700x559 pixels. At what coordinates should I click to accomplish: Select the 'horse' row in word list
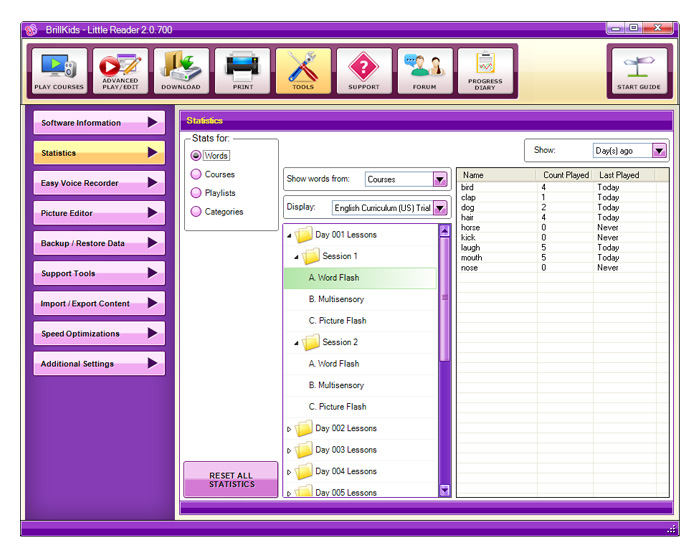[562, 227]
